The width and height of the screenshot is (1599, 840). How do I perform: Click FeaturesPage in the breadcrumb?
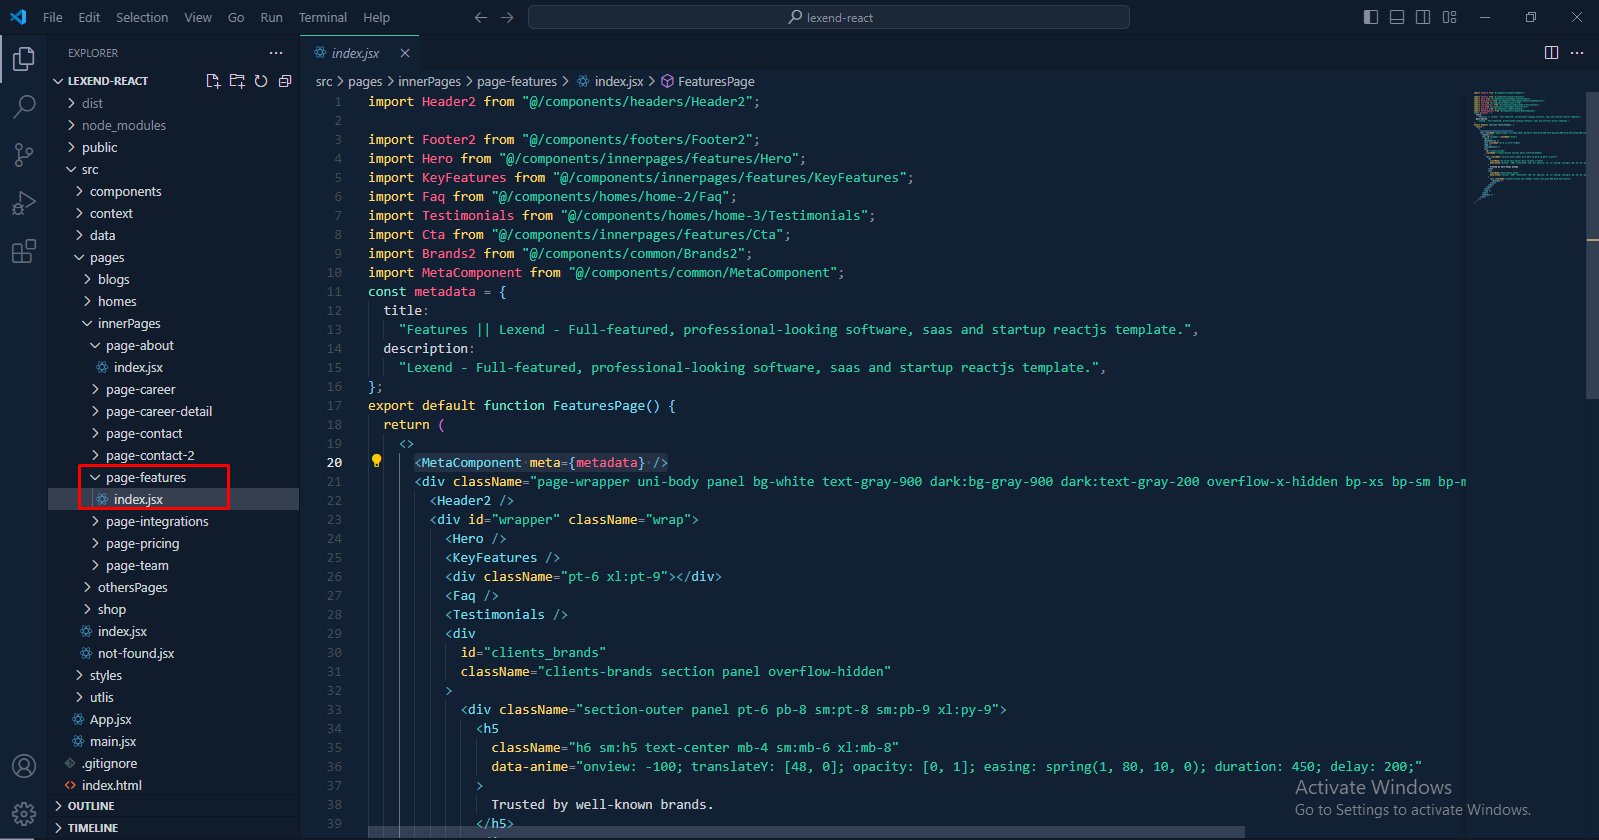click(715, 81)
